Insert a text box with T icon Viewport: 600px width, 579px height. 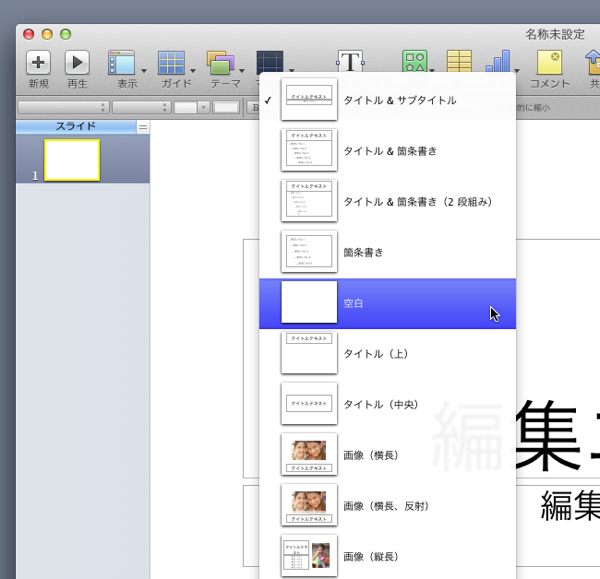pyautogui.click(x=351, y=61)
